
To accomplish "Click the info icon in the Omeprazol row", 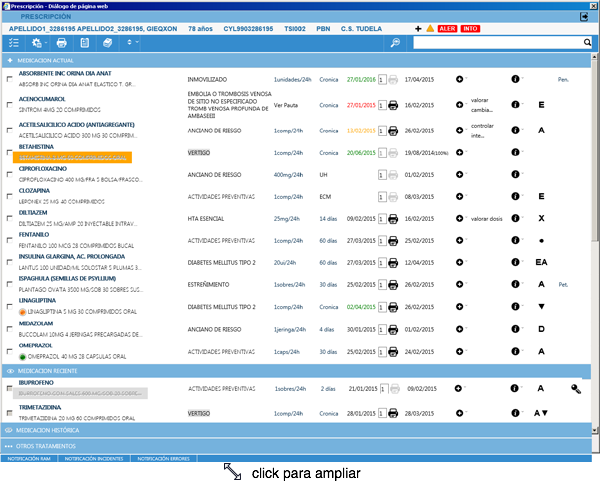I will coord(516,352).
